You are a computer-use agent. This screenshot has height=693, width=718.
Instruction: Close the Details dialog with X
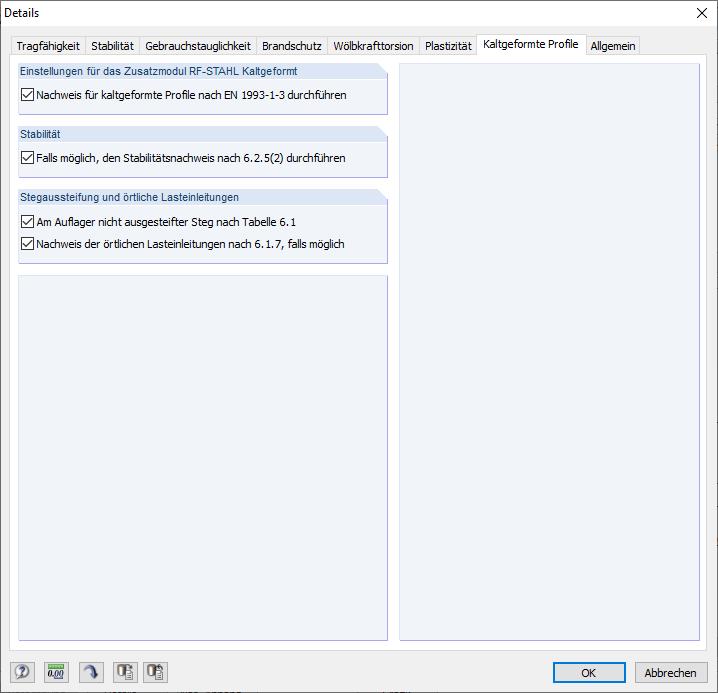702,13
